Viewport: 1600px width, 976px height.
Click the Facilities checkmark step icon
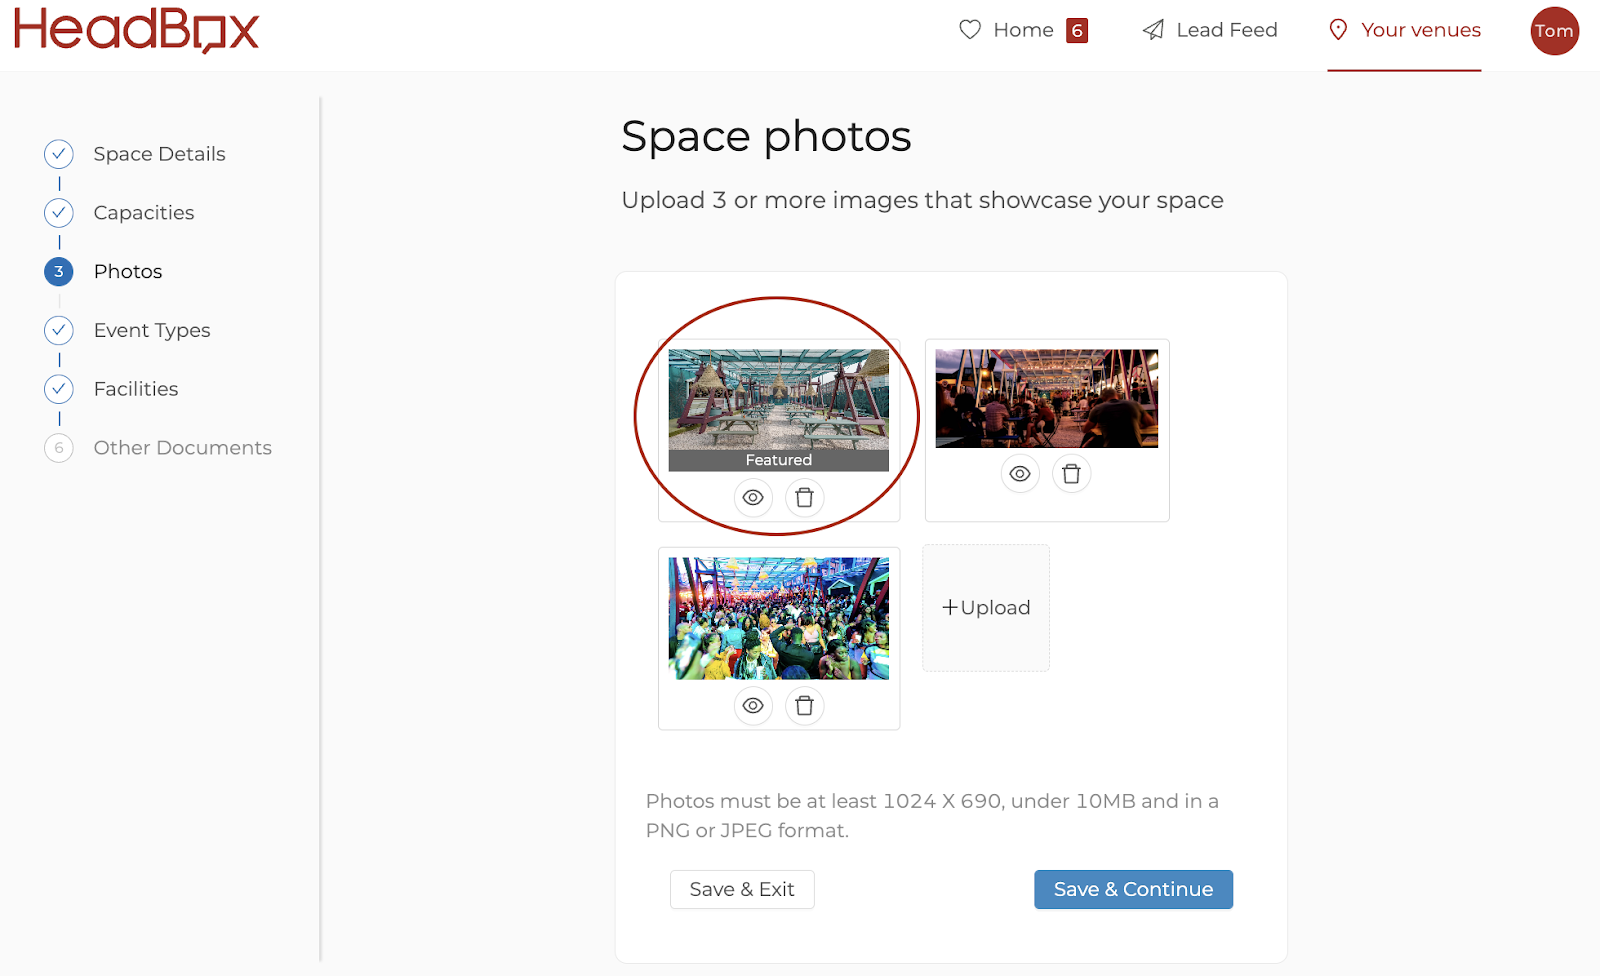click(59, 389)
